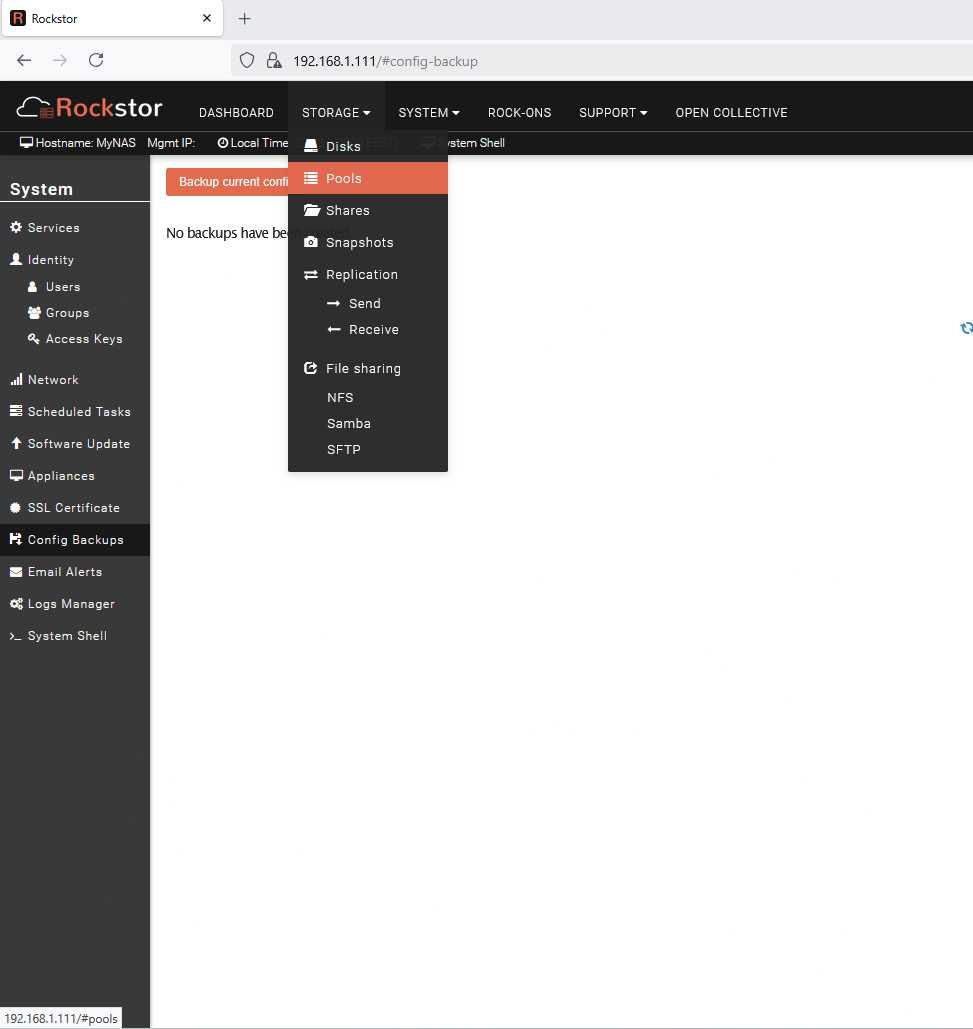Screen dimensions: 973x1029
Task: Click the Receive left-arrow icon
Action: (x=333, y=329)
